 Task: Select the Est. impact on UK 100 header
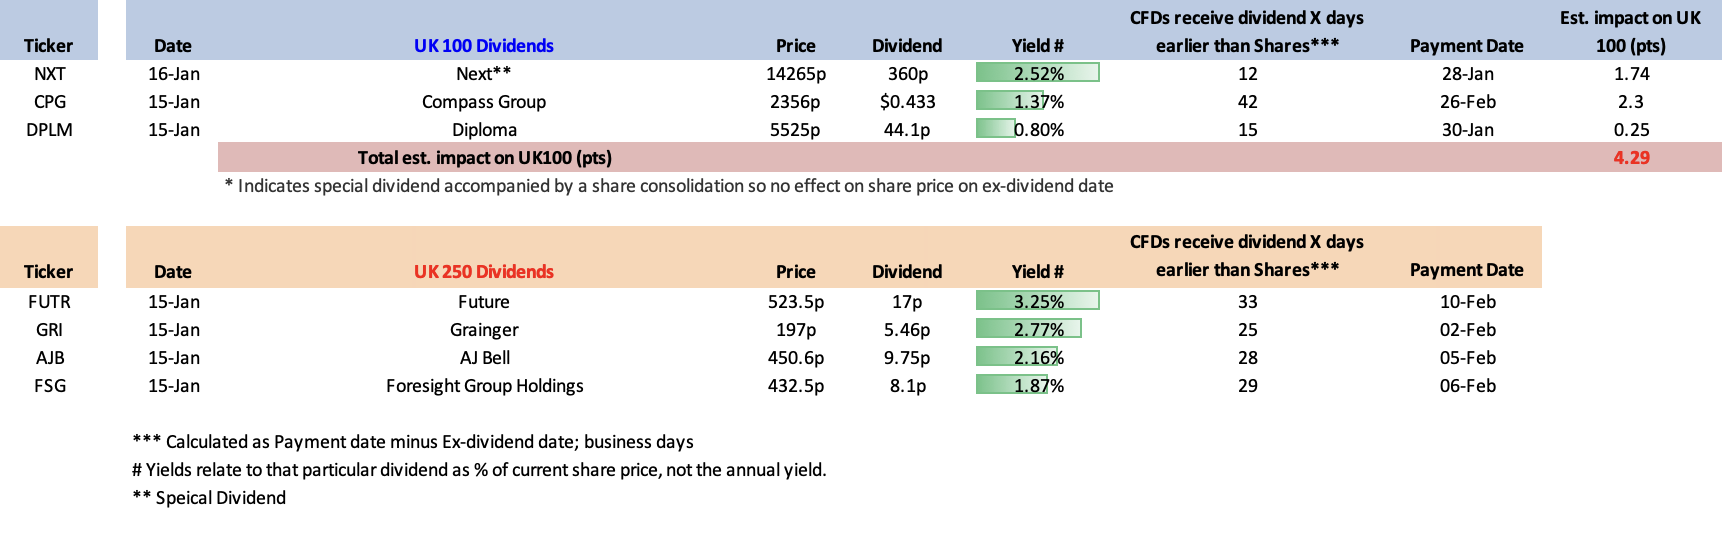click(1630, 32)
